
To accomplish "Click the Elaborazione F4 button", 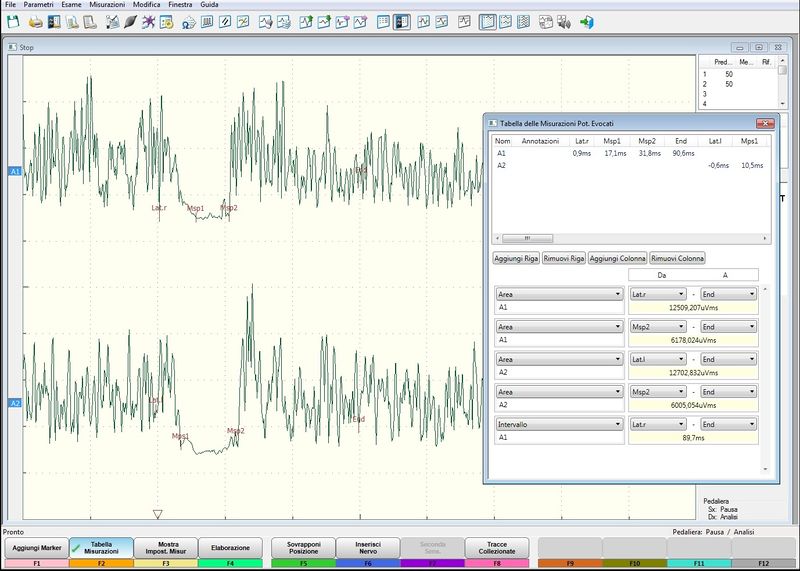I will pos(231,547).
